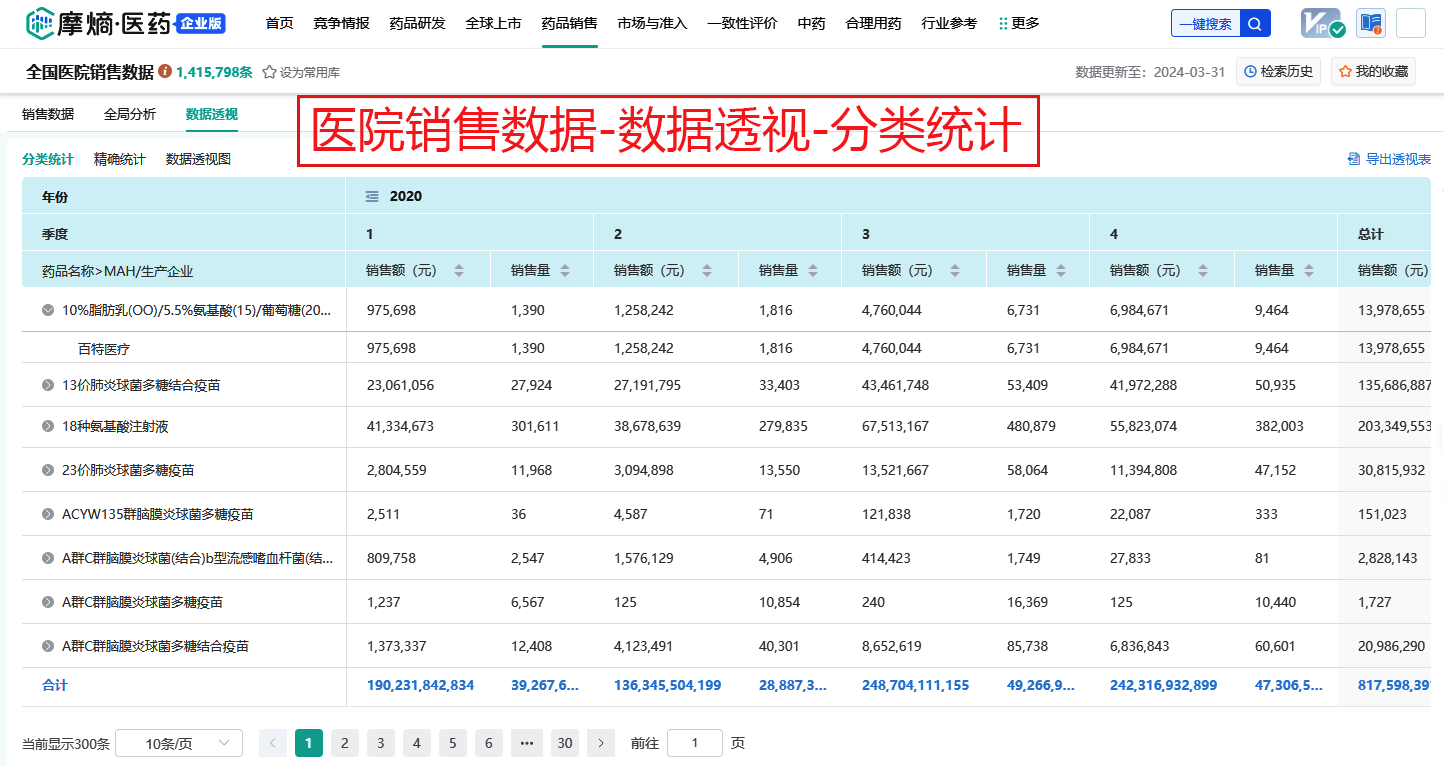Open 药品研发 in top navigation
Image resolution: width=1444 pixels, height=766 pixels.
(x=417, y=23)
